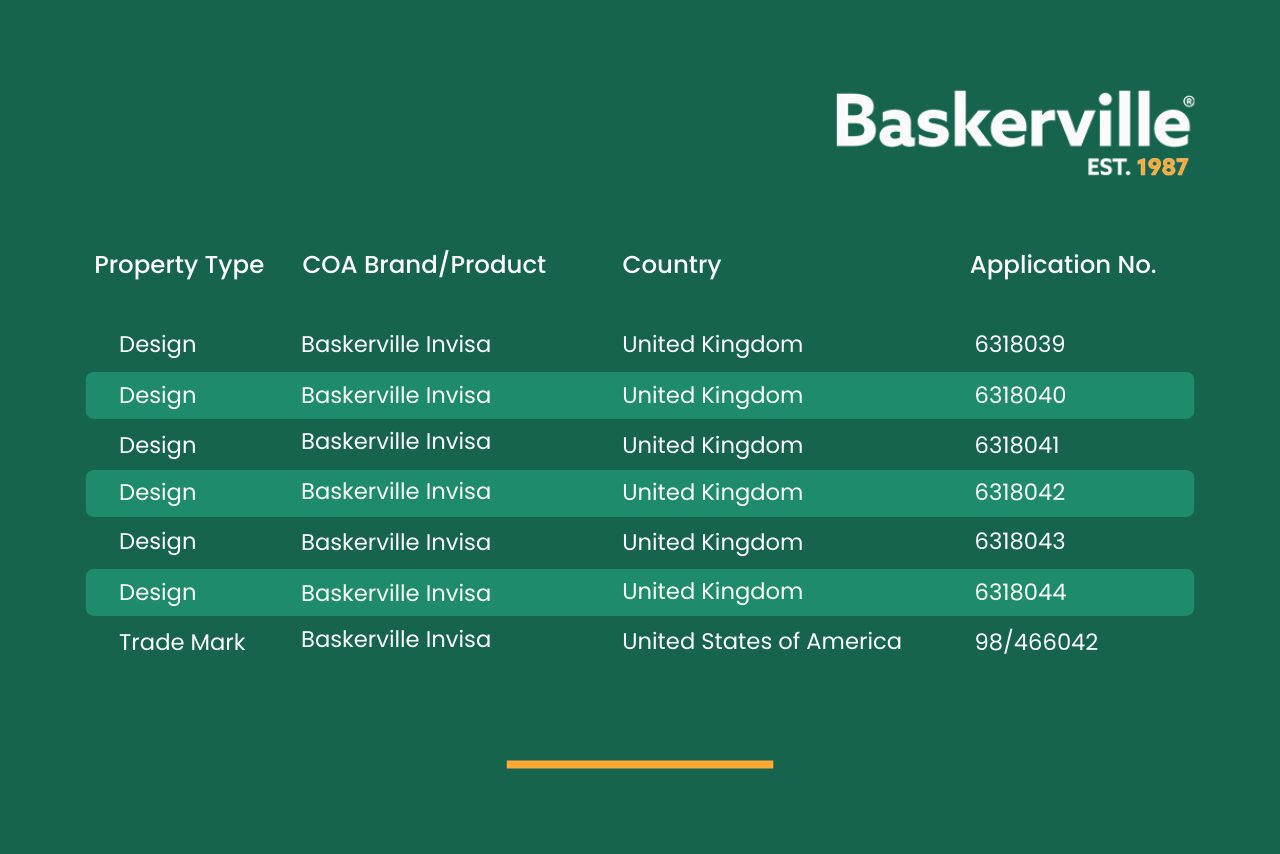Select the COA Brand/Product column header
The height and width of the screenshot is (854, 1280).
tap(424, 265)
